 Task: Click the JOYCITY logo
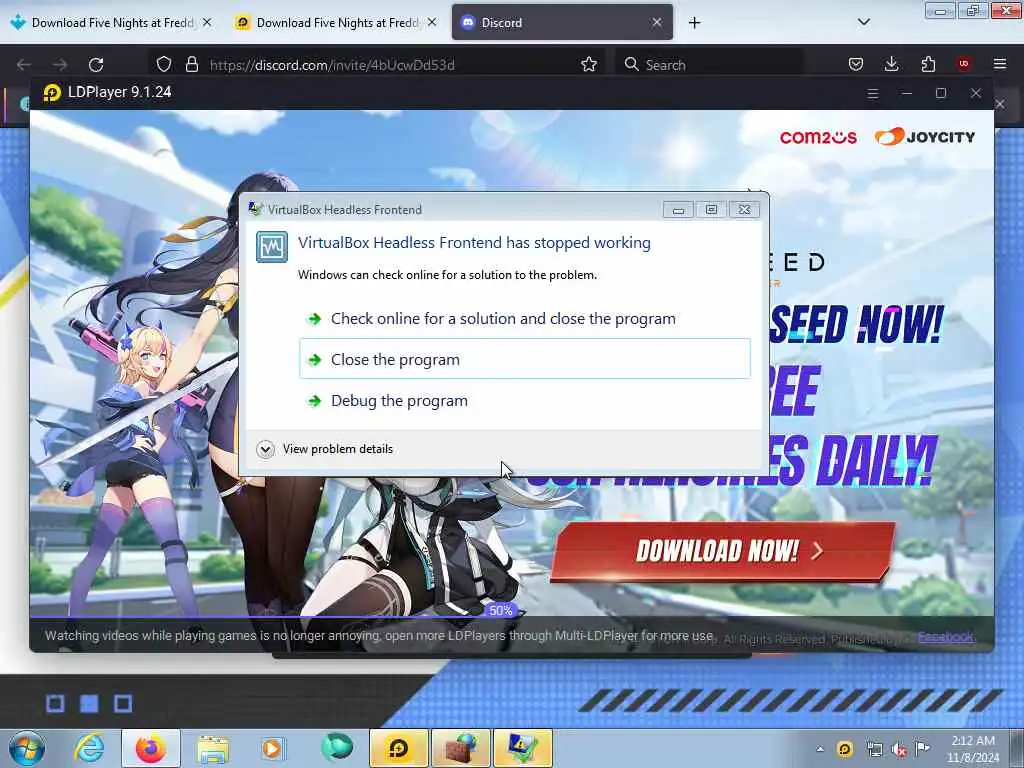(x=925, y=136)
